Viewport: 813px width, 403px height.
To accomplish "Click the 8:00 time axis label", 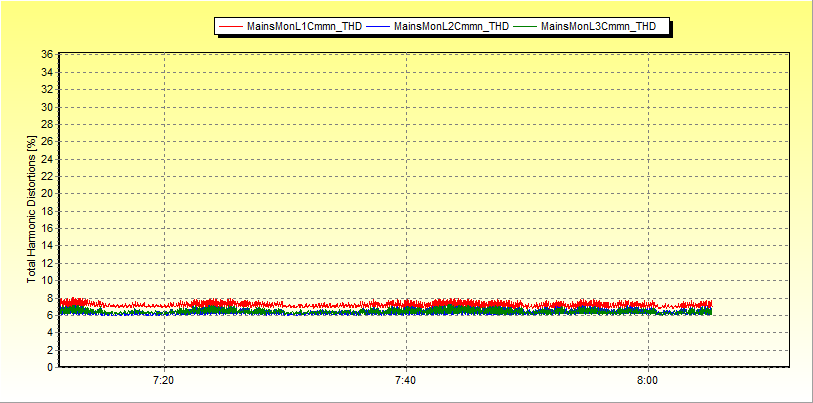I will [648, 381].
